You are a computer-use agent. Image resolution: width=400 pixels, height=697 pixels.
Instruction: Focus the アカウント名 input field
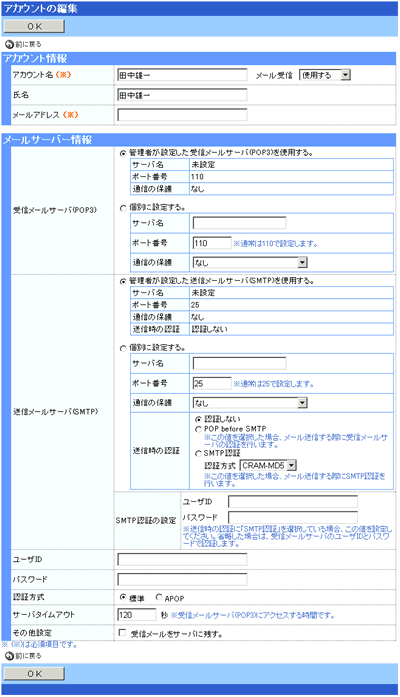(x=182, y=75)
